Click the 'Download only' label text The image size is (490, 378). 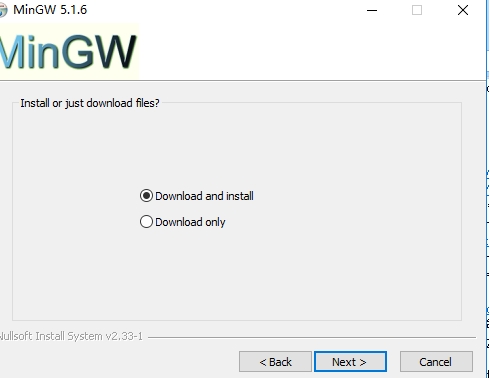click(190, 222)
